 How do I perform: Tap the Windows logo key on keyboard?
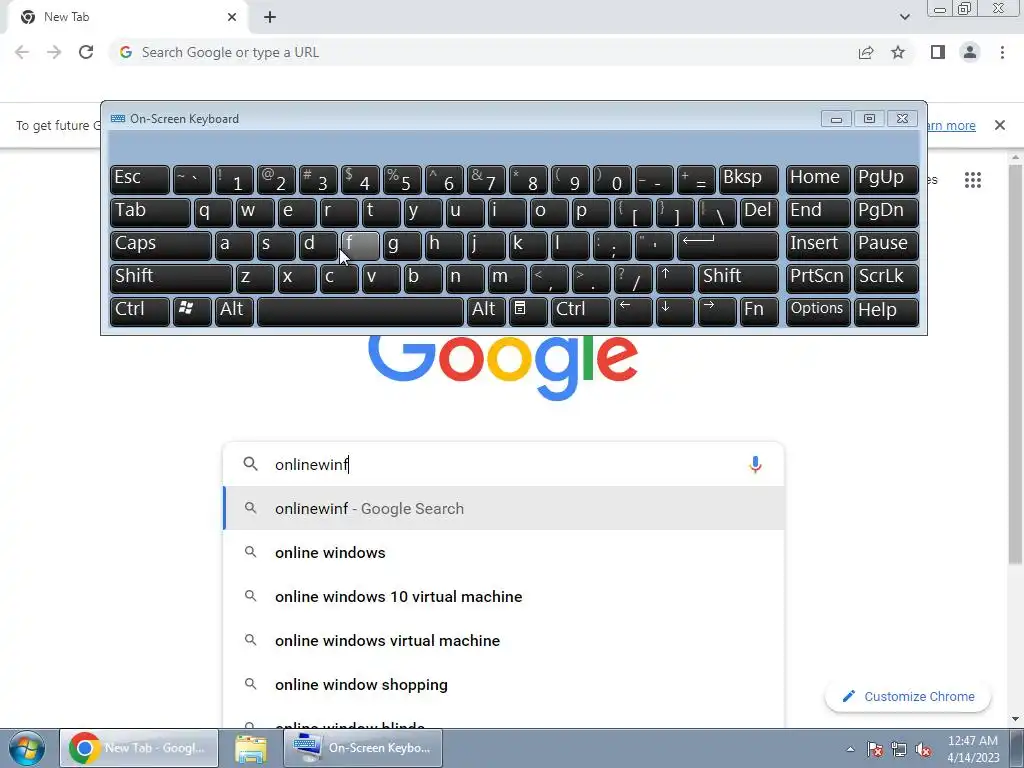click(191, 310)
